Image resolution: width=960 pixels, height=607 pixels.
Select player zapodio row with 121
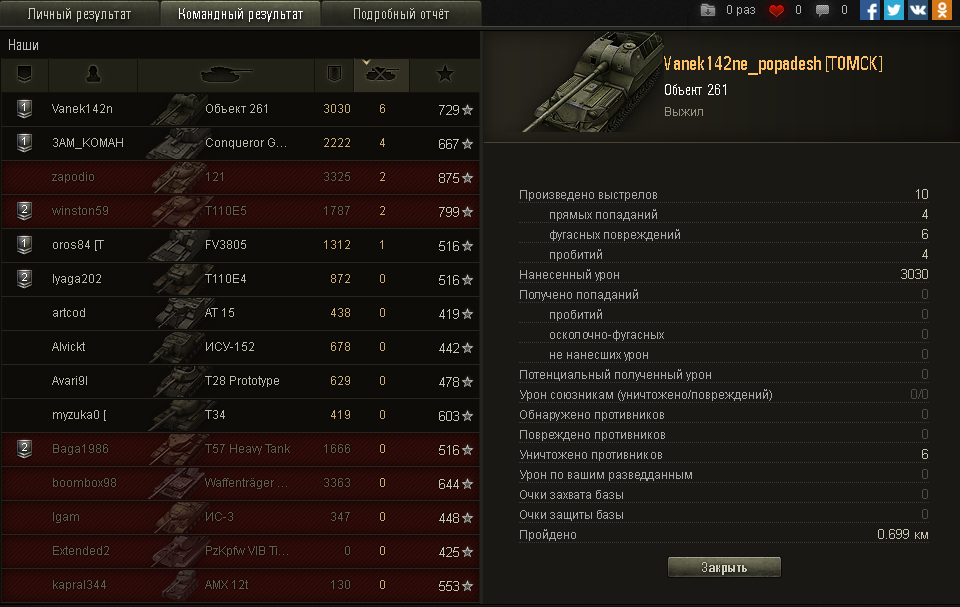tap(240, 178)
